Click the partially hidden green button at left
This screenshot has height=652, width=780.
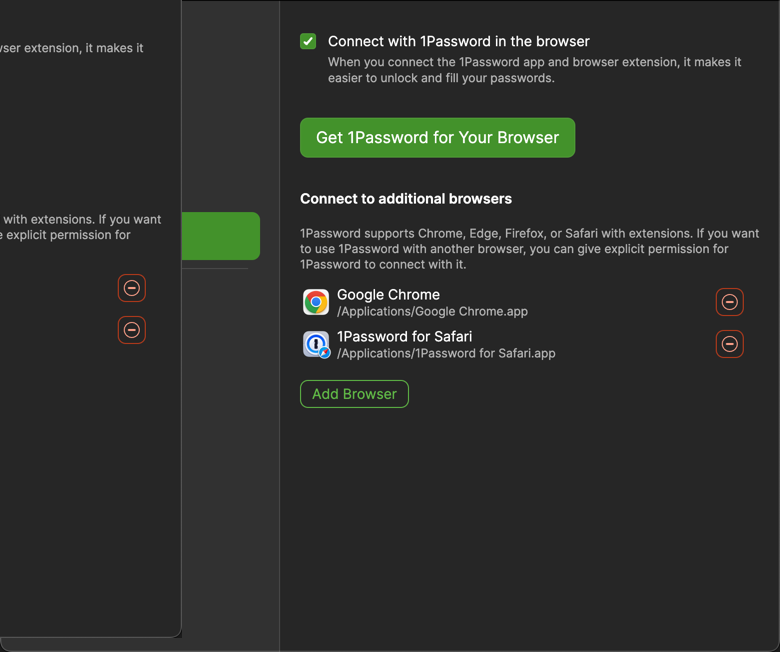click(220, 236)
